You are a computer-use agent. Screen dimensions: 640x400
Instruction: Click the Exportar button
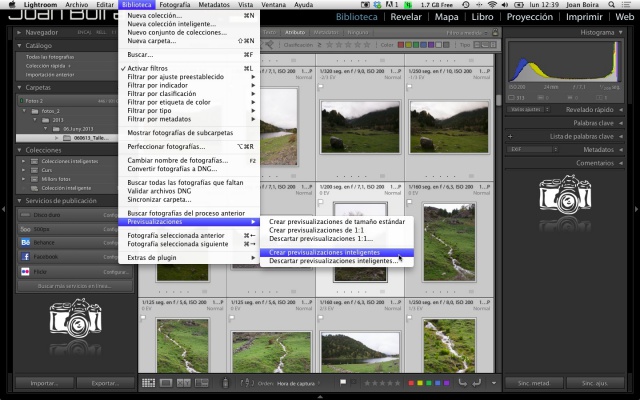pos(105,383)
